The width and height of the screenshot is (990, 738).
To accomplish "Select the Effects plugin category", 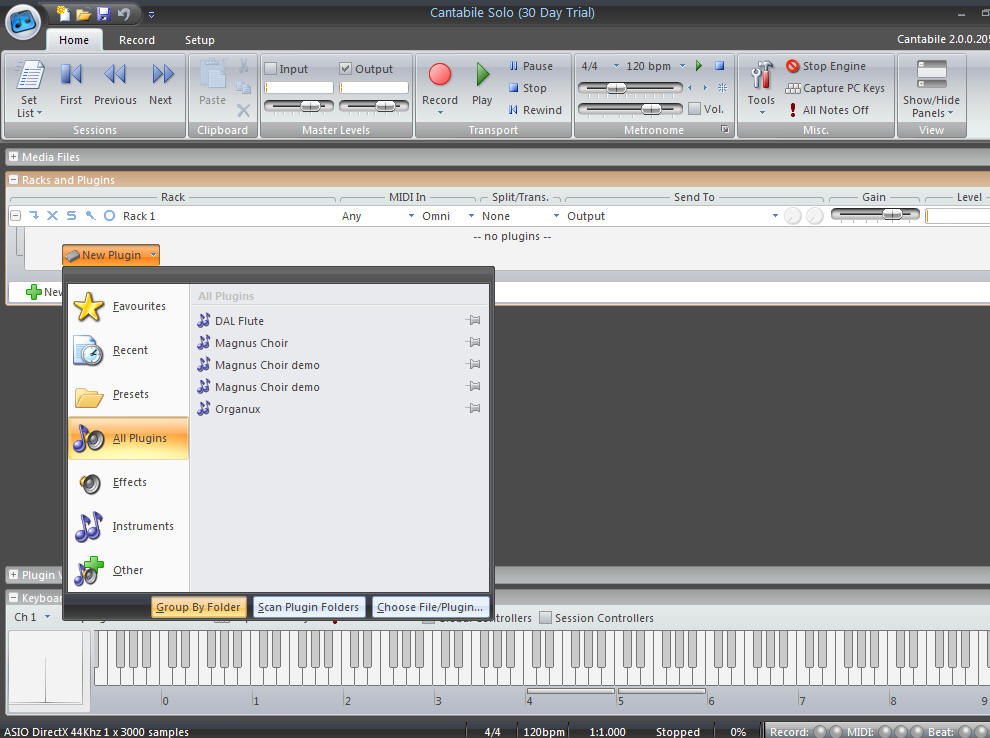I will pos(128,482).
